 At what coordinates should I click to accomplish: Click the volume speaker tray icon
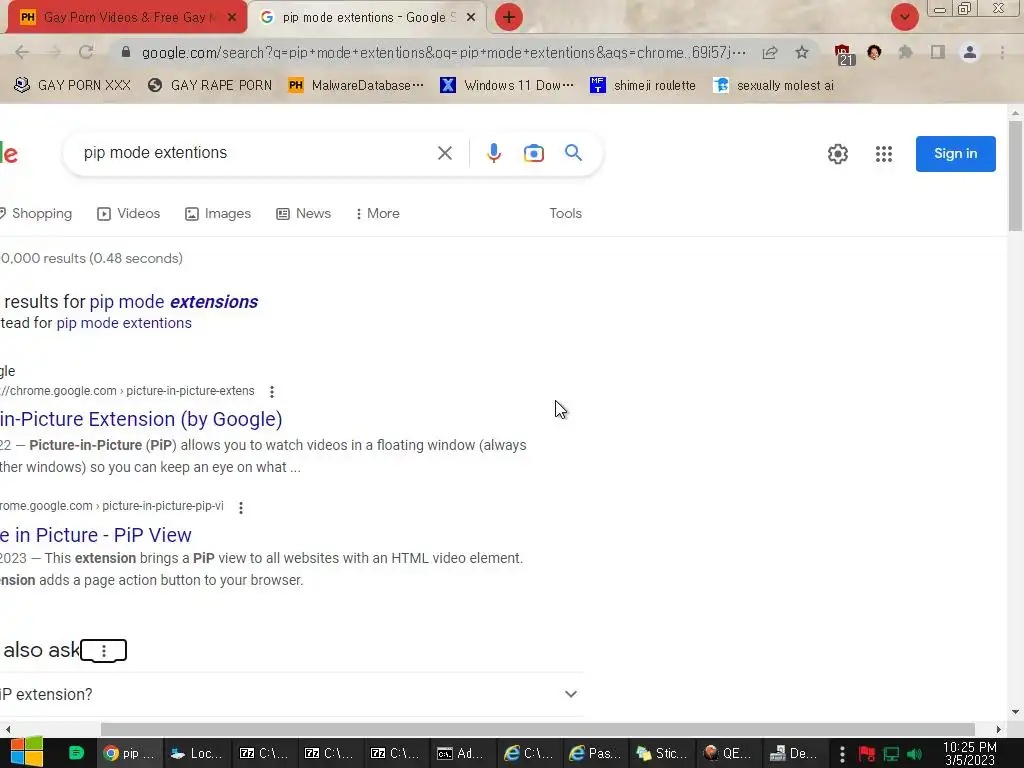915,754
